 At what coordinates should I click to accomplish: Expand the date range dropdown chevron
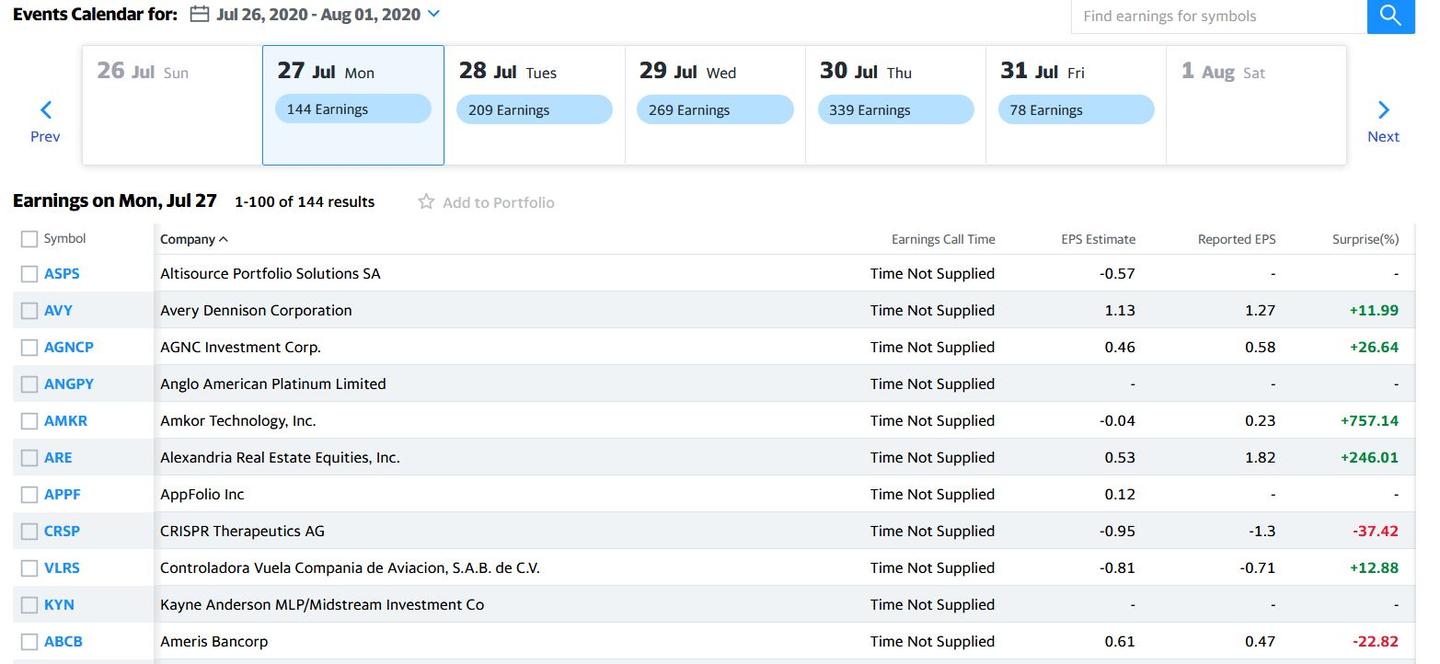[x=433, y=14]
